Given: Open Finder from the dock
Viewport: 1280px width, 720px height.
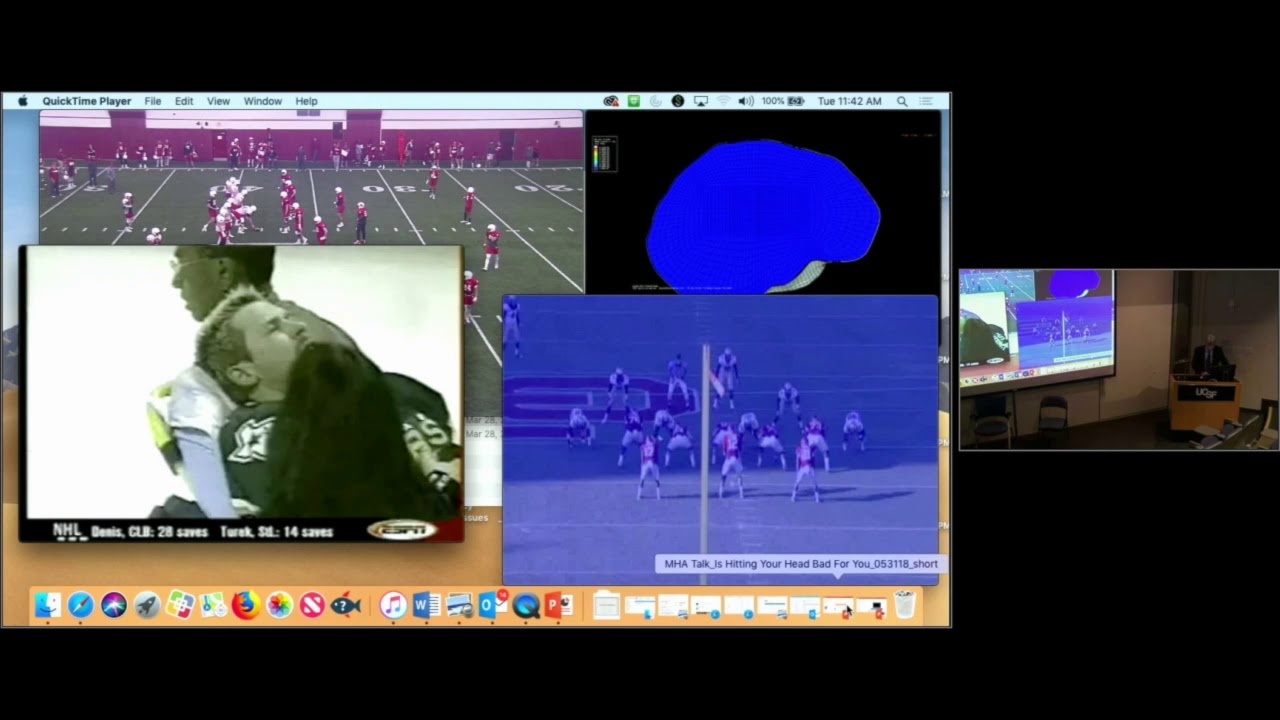Looking at the screenshot, I should pyautogui.click(x=48, y=605).
